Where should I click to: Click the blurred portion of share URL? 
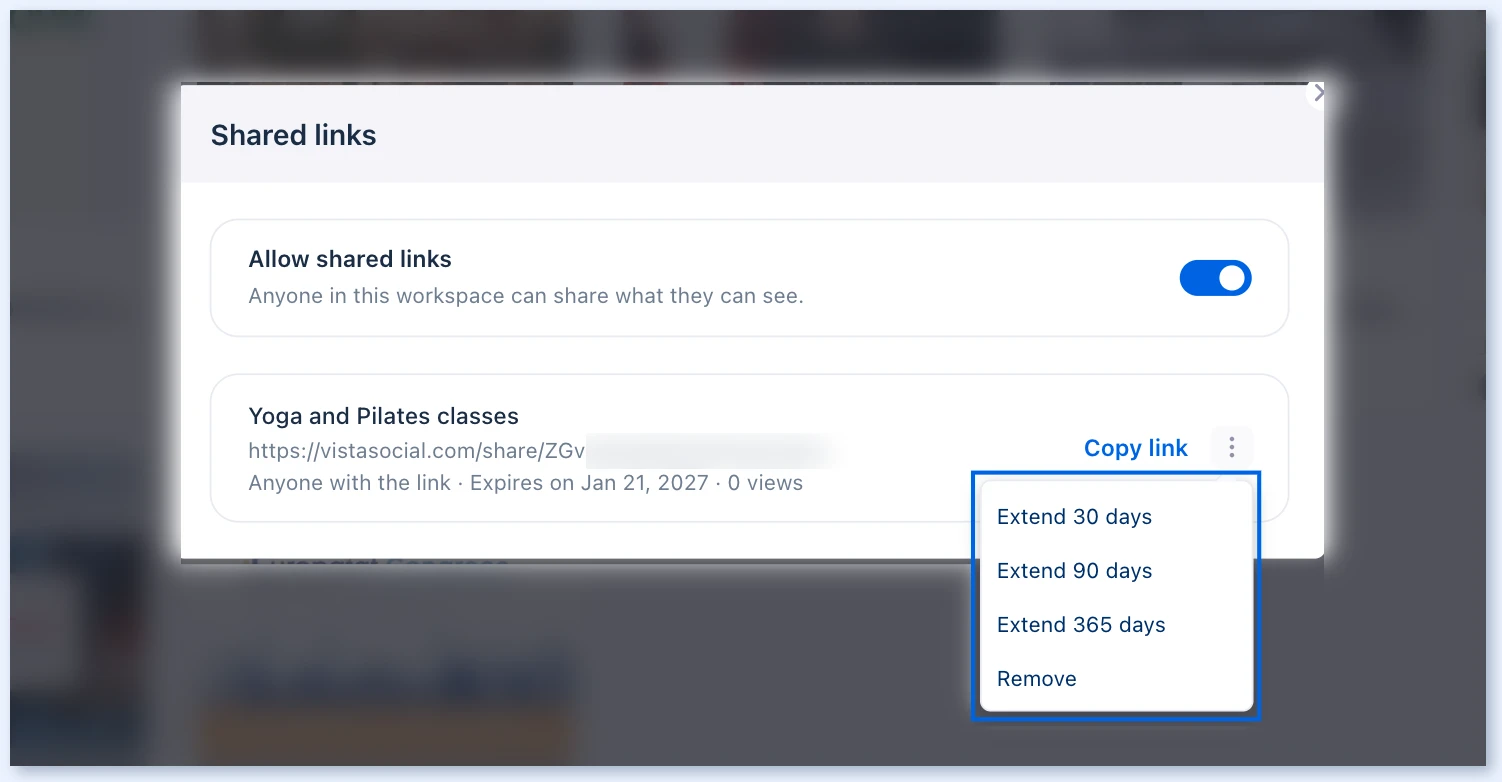click(x=712, y=450)
